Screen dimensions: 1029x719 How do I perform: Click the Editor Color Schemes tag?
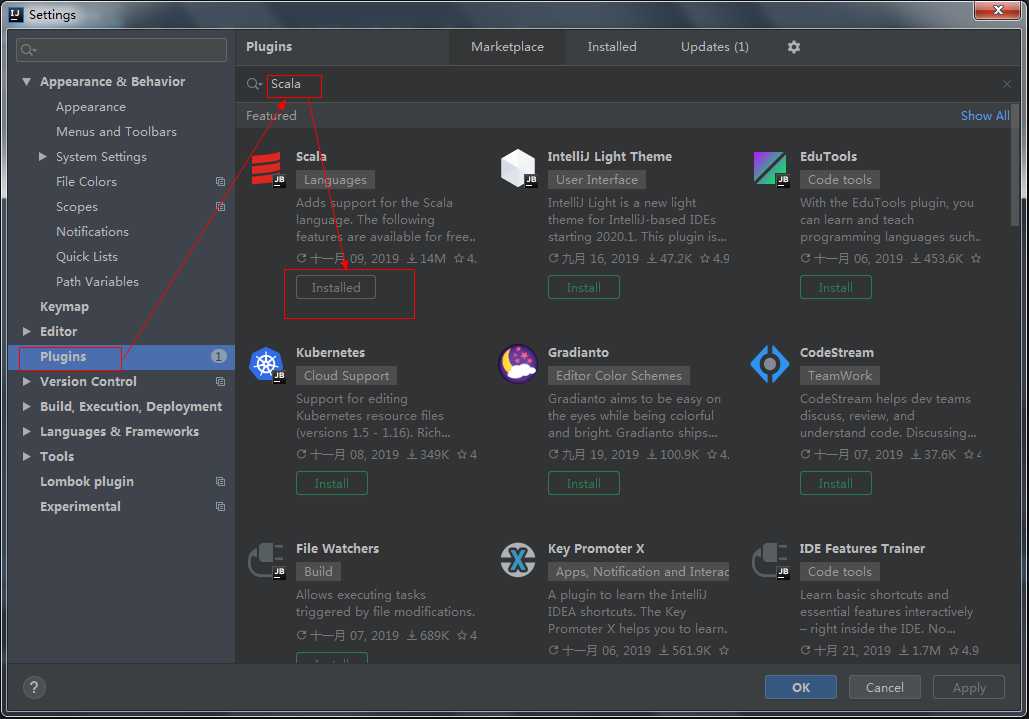[619, 376]
